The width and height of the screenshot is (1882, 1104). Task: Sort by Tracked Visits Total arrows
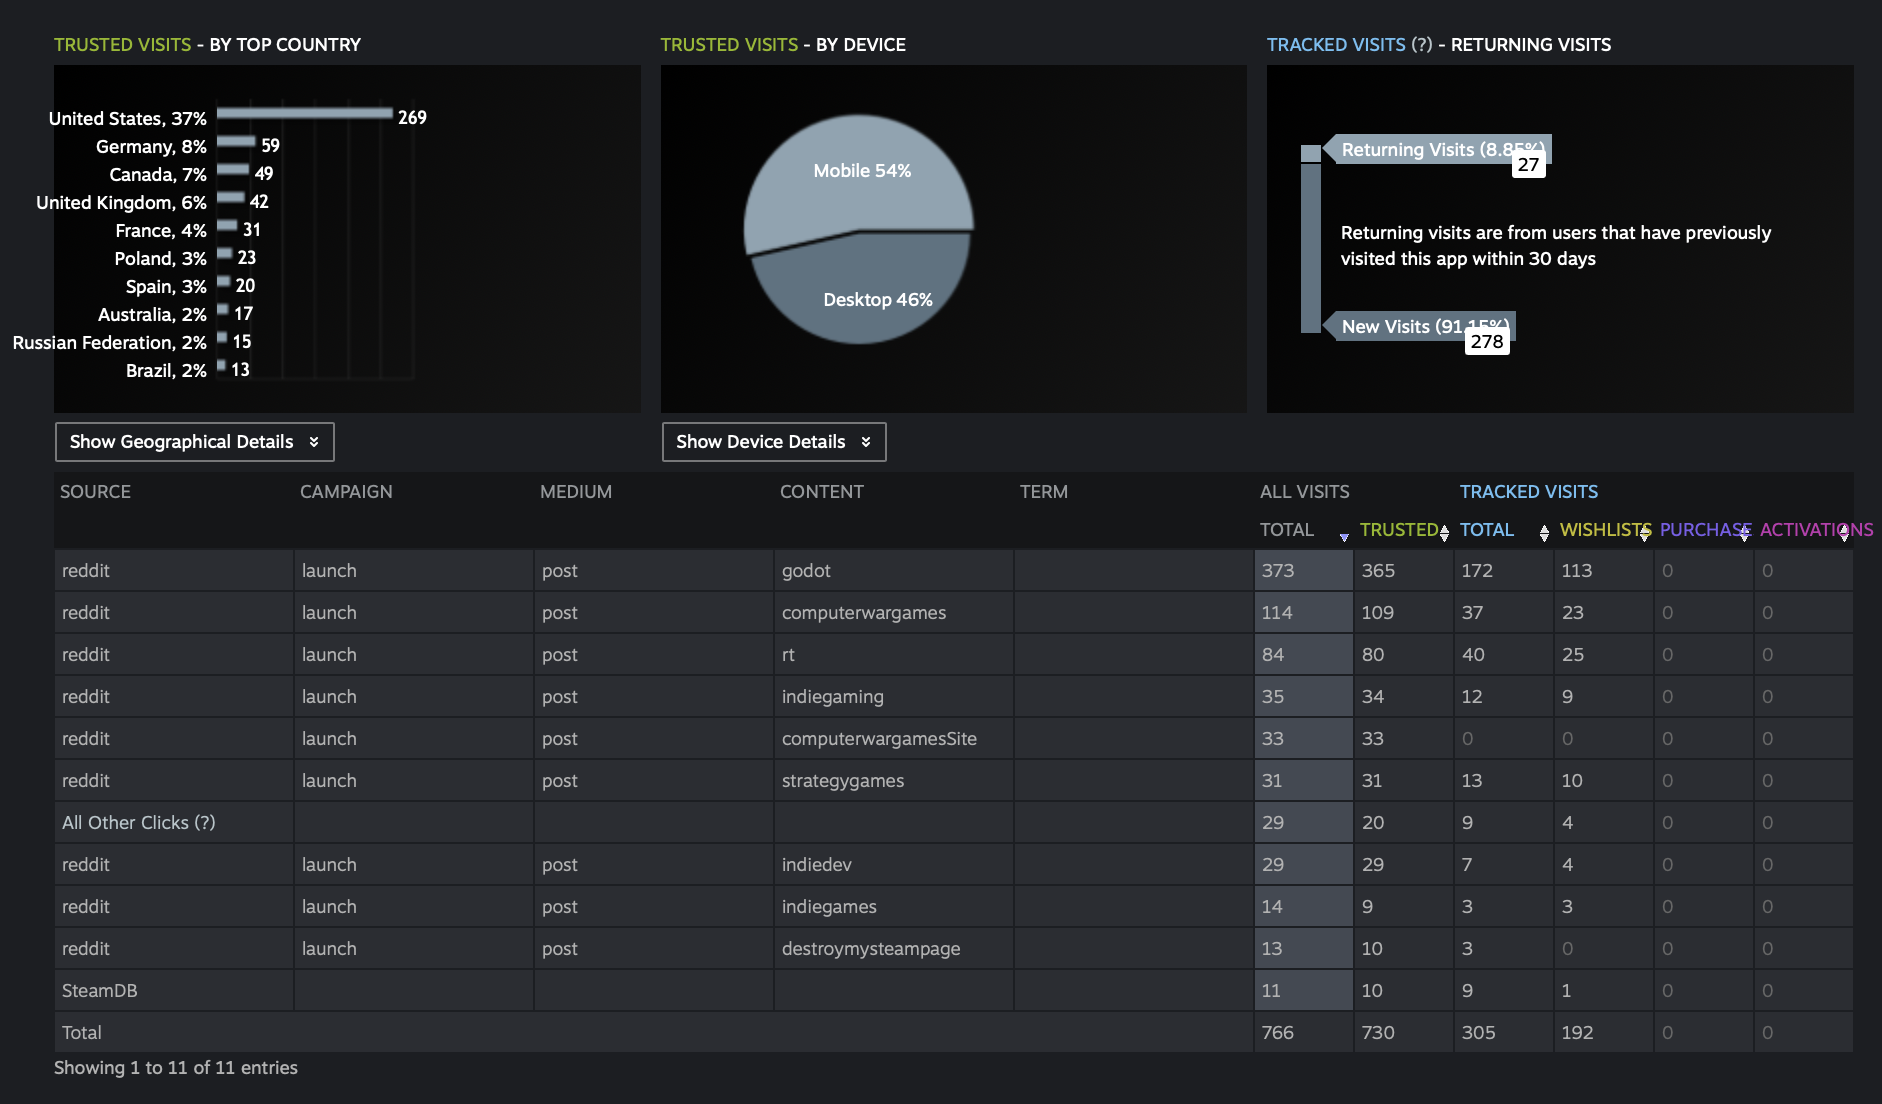1544,533
